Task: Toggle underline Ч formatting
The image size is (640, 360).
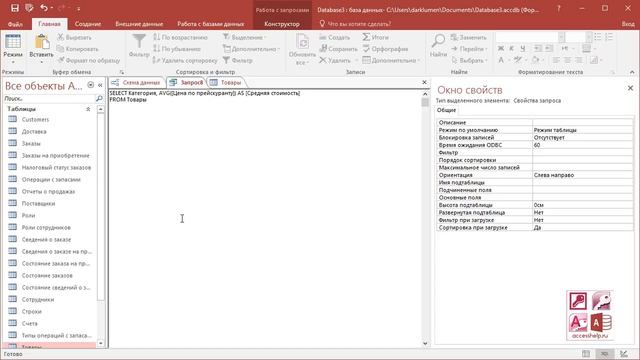Action: 522,49
